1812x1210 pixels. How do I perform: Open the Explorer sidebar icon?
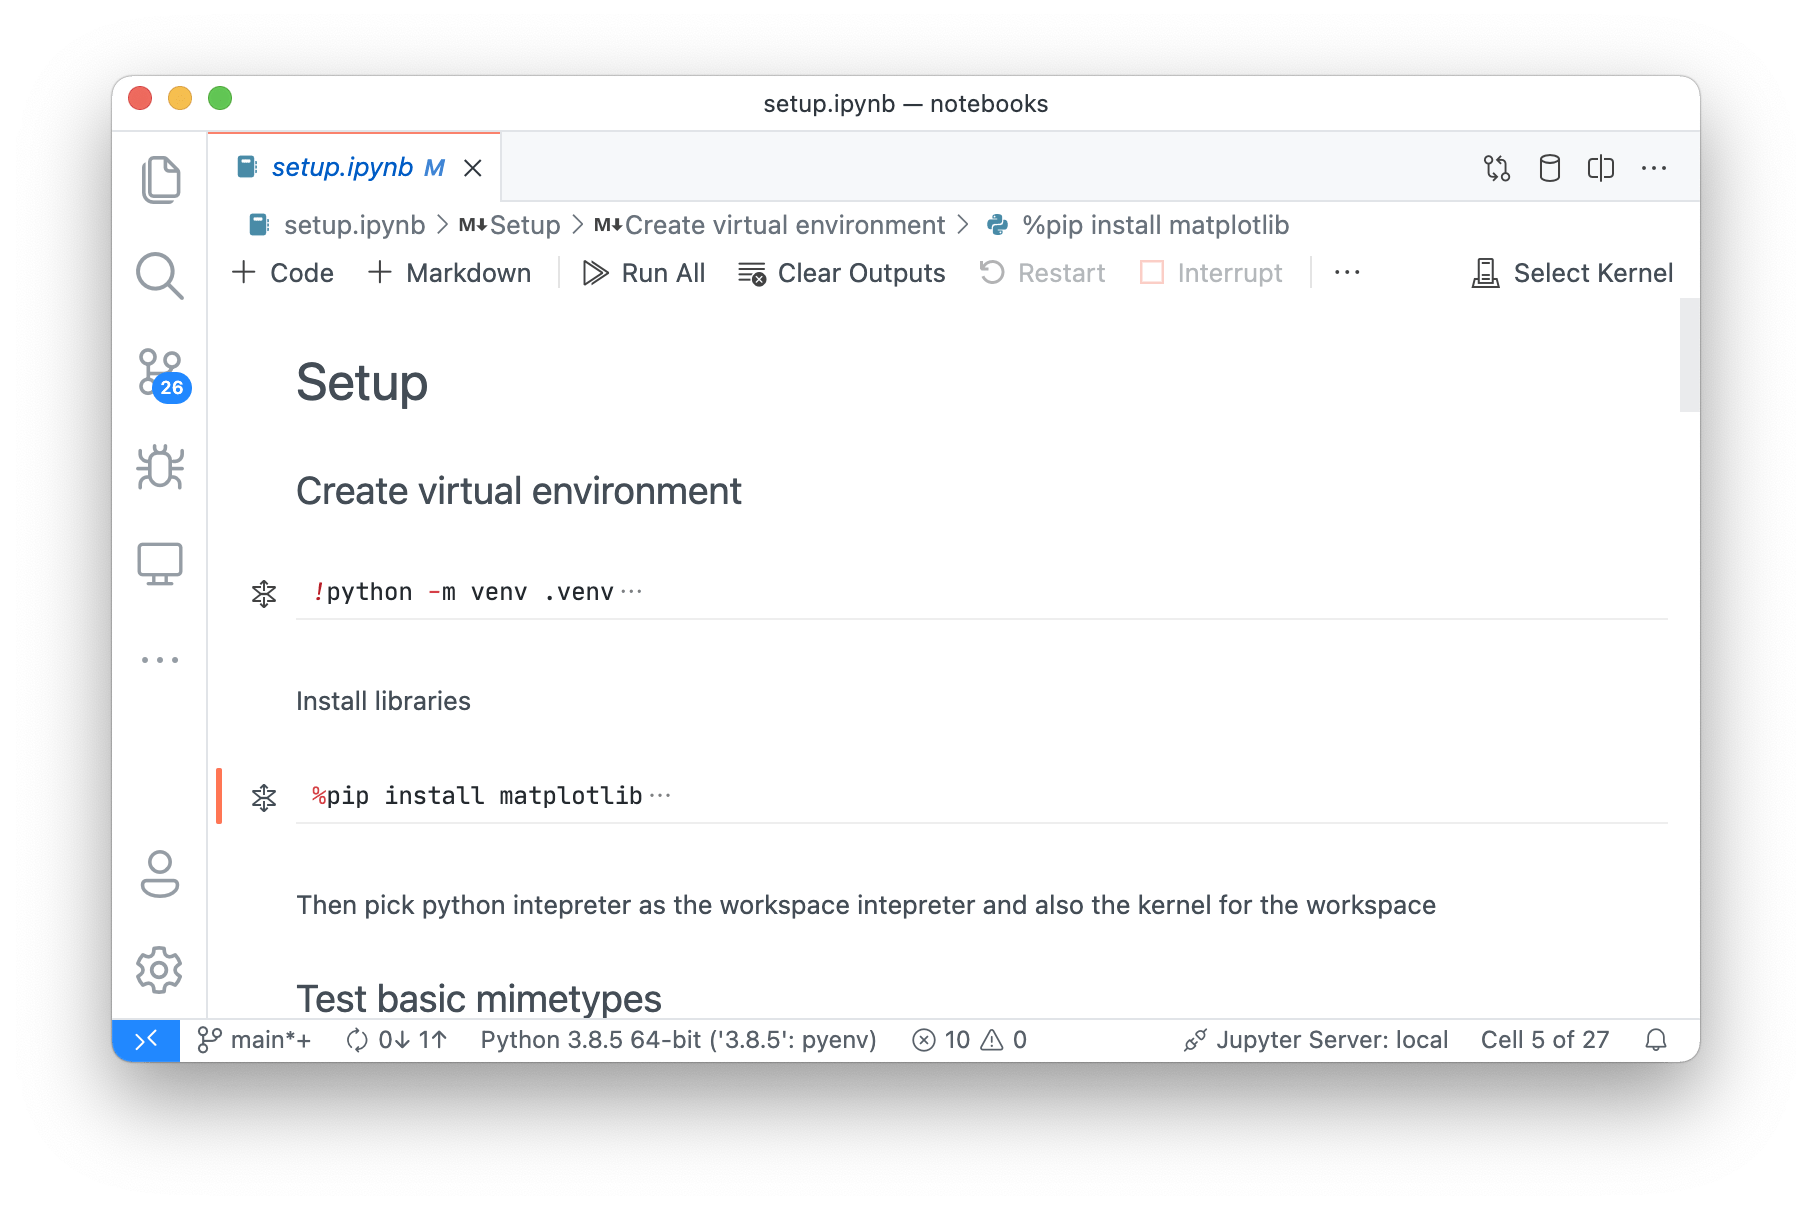160,178
